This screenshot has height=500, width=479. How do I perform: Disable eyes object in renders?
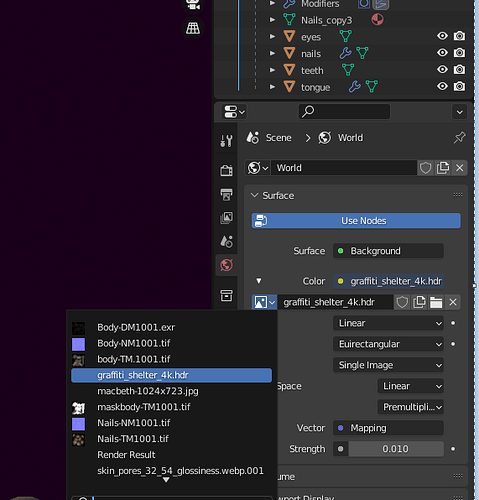click(459, 36)
